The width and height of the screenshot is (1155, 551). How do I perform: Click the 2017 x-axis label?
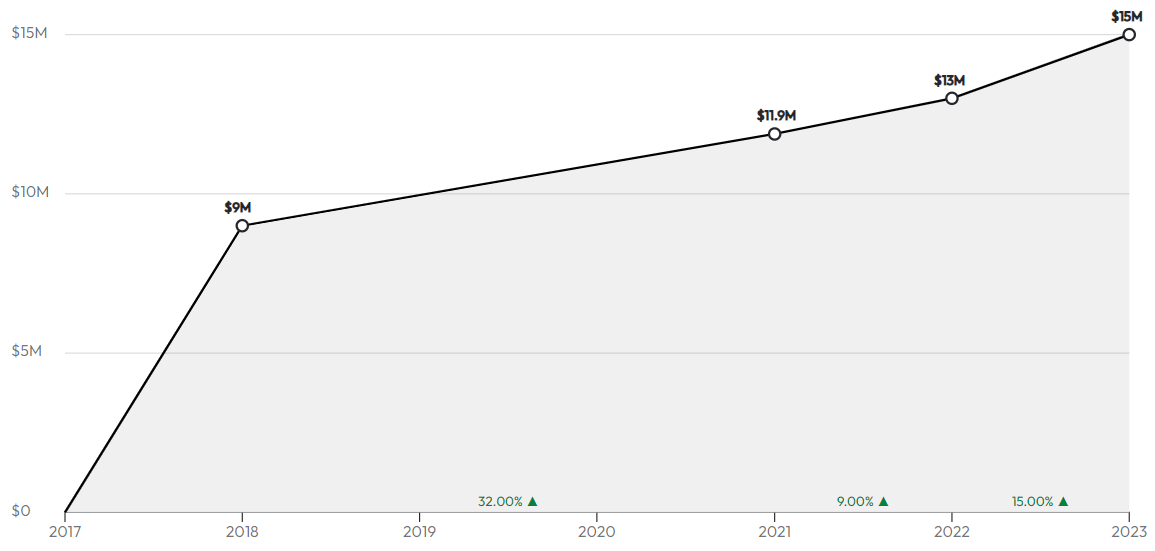(x=65, y=531)
